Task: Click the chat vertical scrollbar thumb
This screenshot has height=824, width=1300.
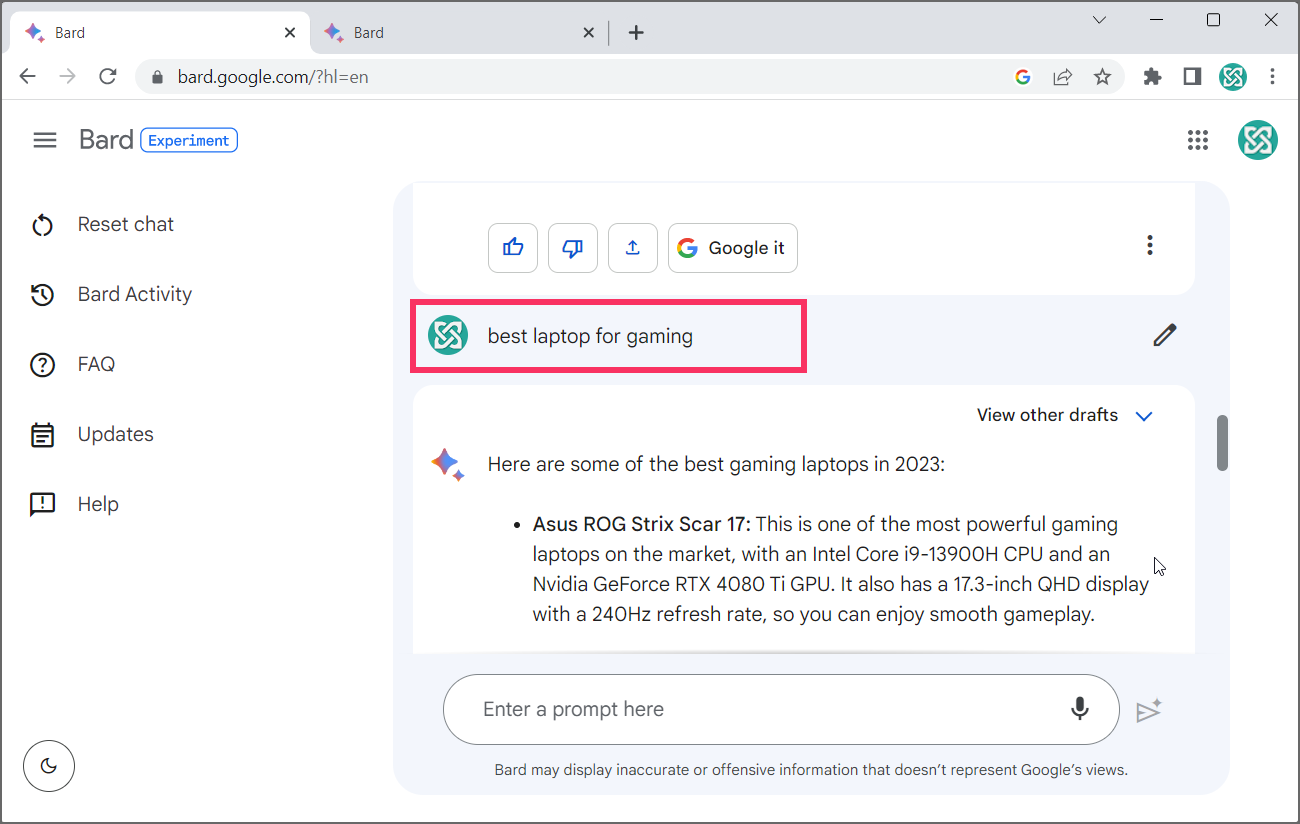Action: 1222,442
